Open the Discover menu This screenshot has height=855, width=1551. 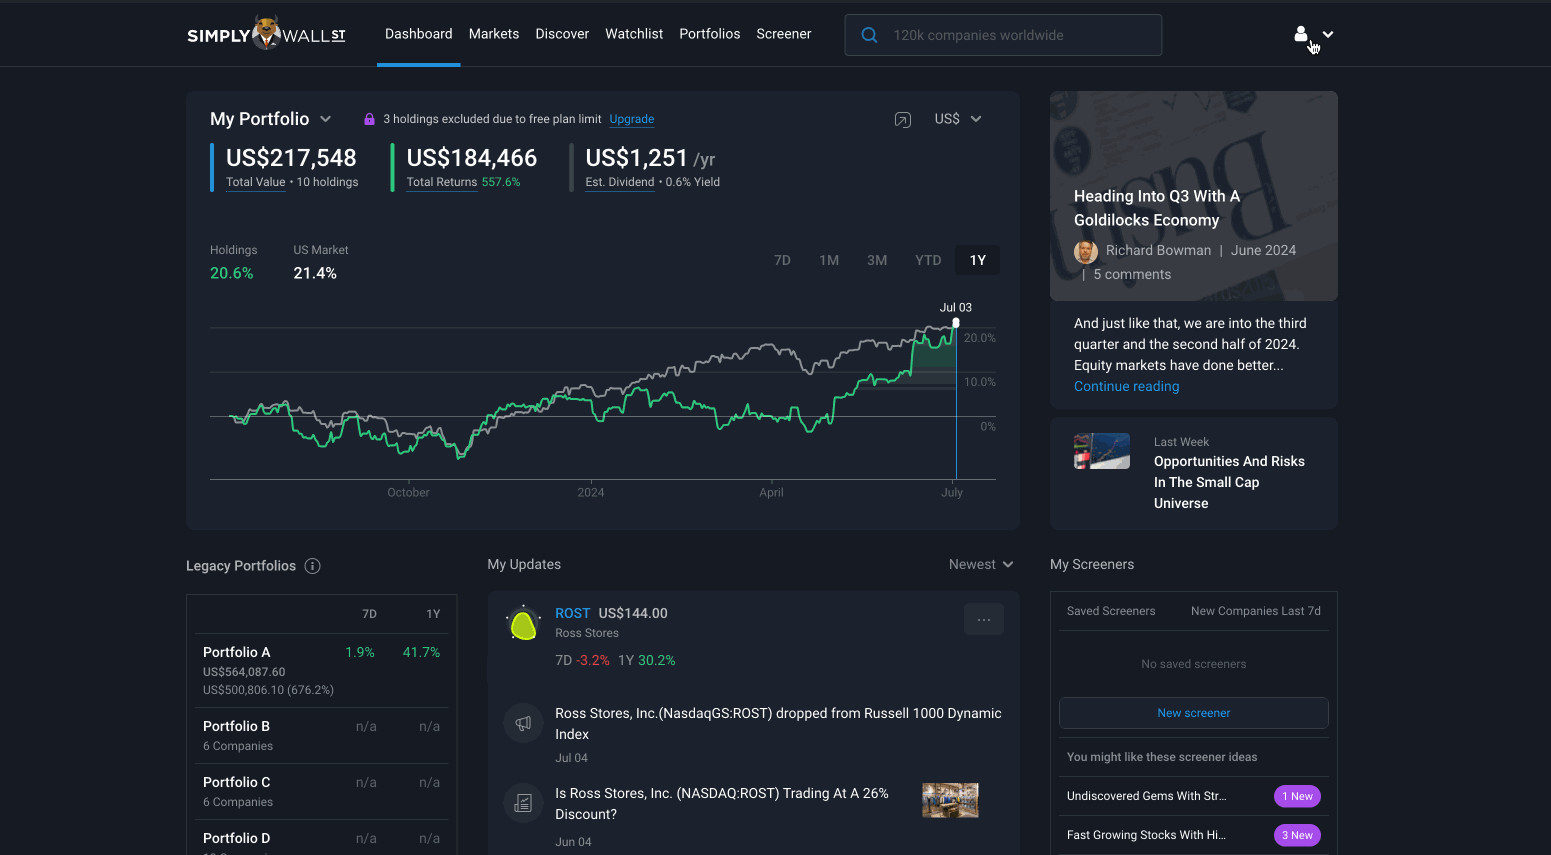click(562, 34)
